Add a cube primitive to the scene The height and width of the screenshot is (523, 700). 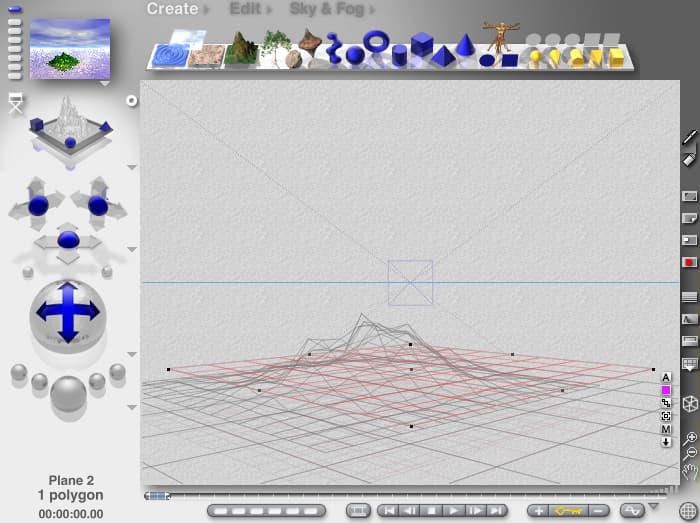(x=421, y=45)
